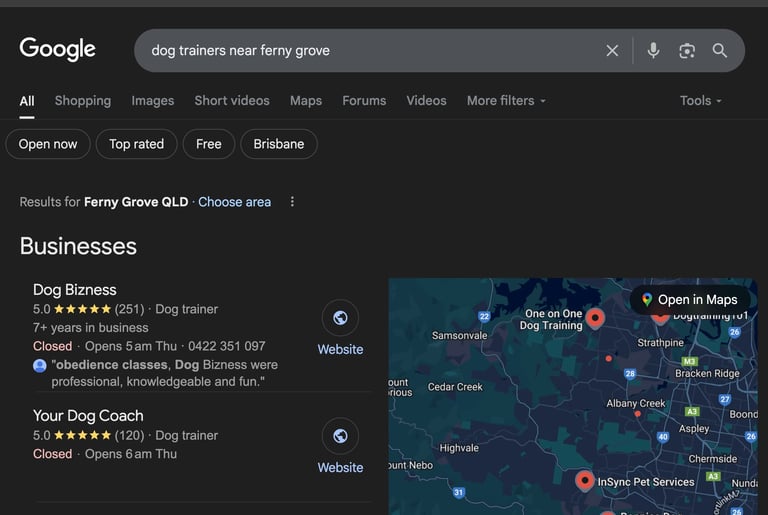Switch to the Images tab
The width and height of the screenshot is (768, 515).
[152, 101]
